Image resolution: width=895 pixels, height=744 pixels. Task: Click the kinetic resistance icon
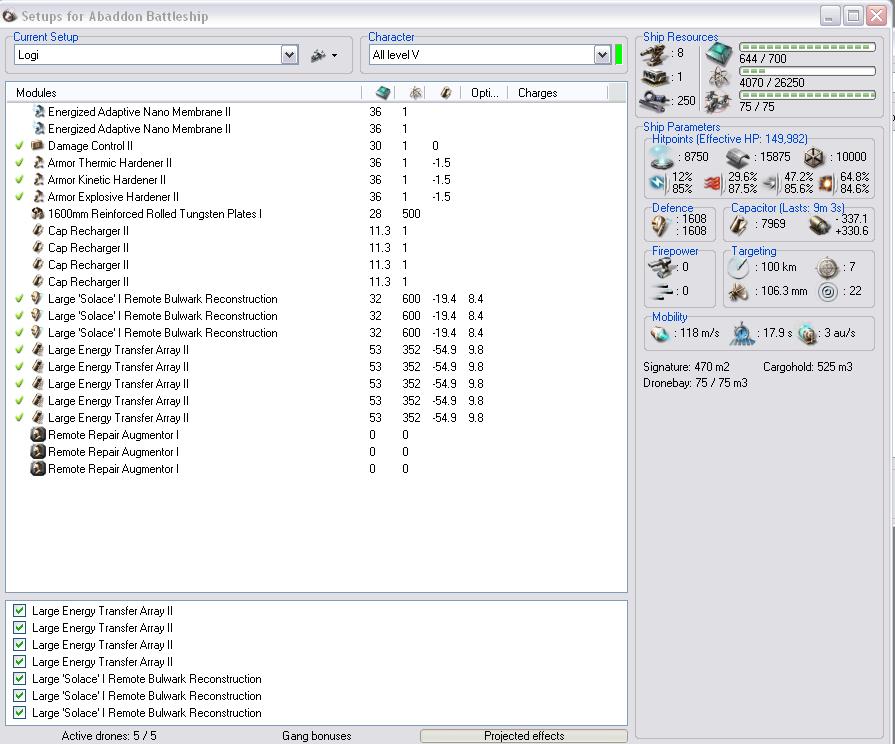point(771,183)
